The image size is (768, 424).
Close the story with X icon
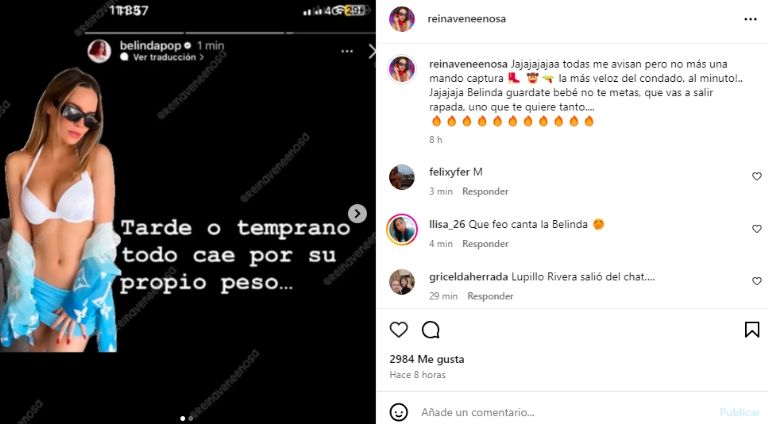(x=372, y=51)
